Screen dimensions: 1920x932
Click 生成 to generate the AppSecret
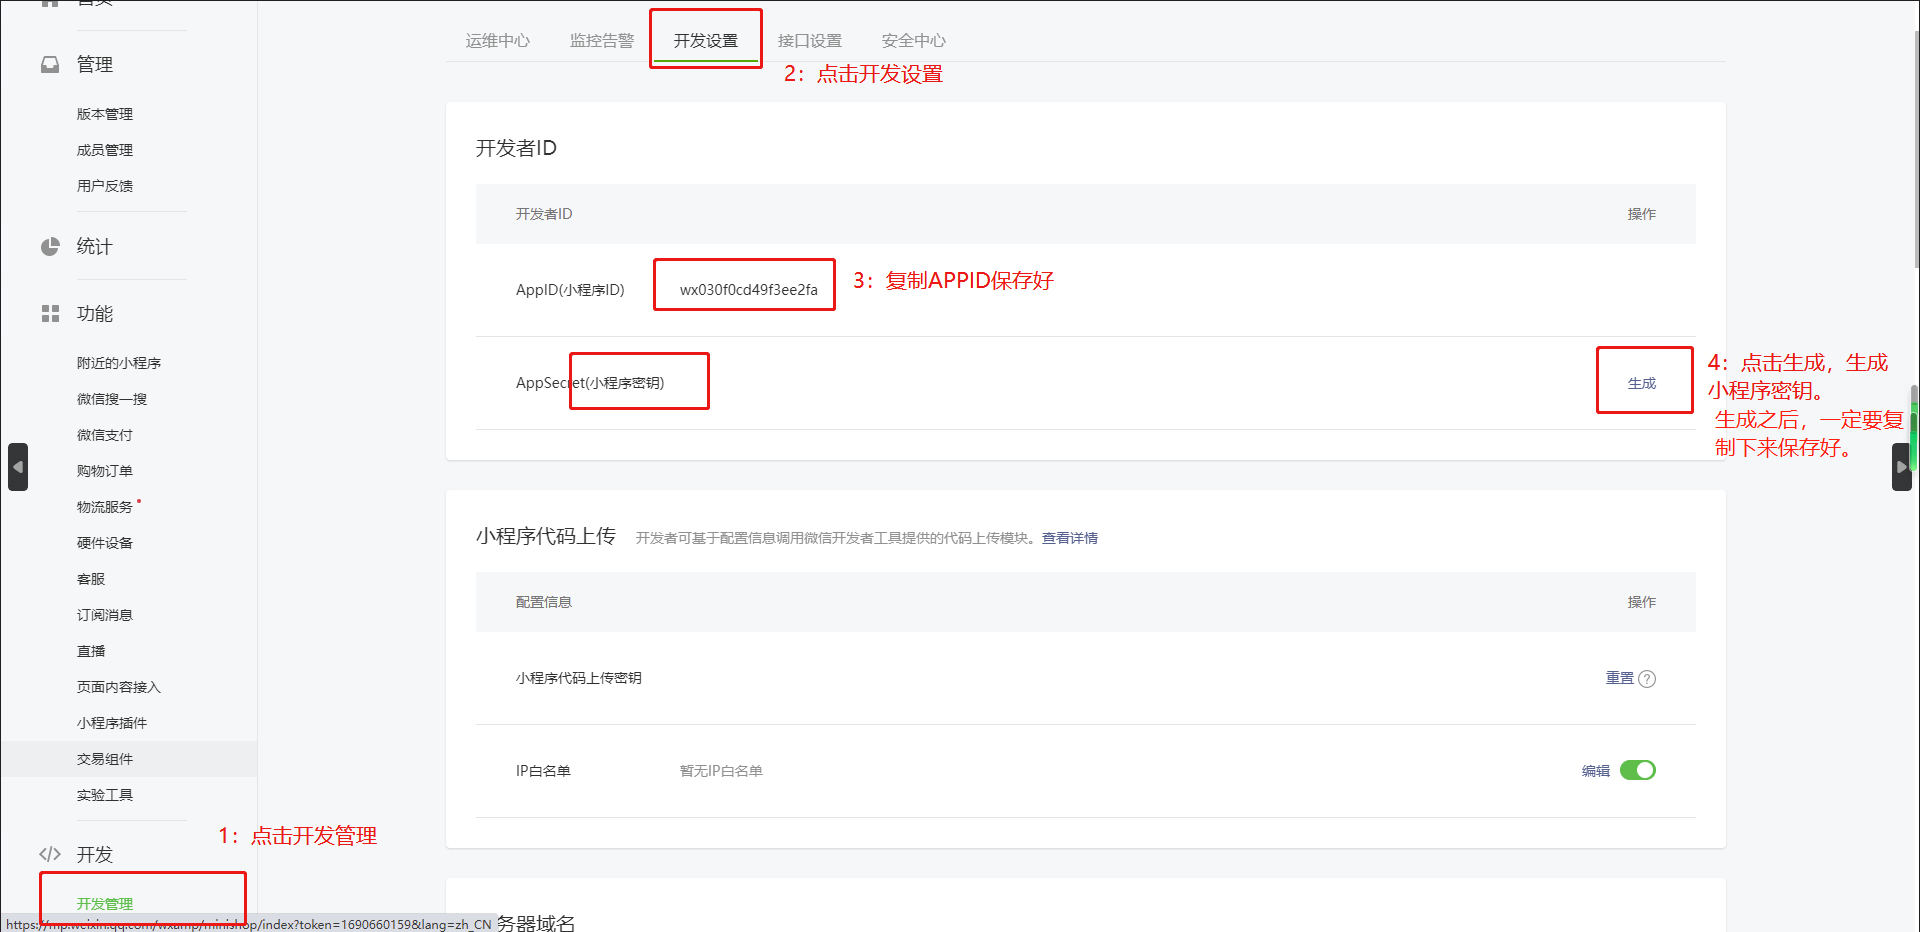[x=1641, y=383]
